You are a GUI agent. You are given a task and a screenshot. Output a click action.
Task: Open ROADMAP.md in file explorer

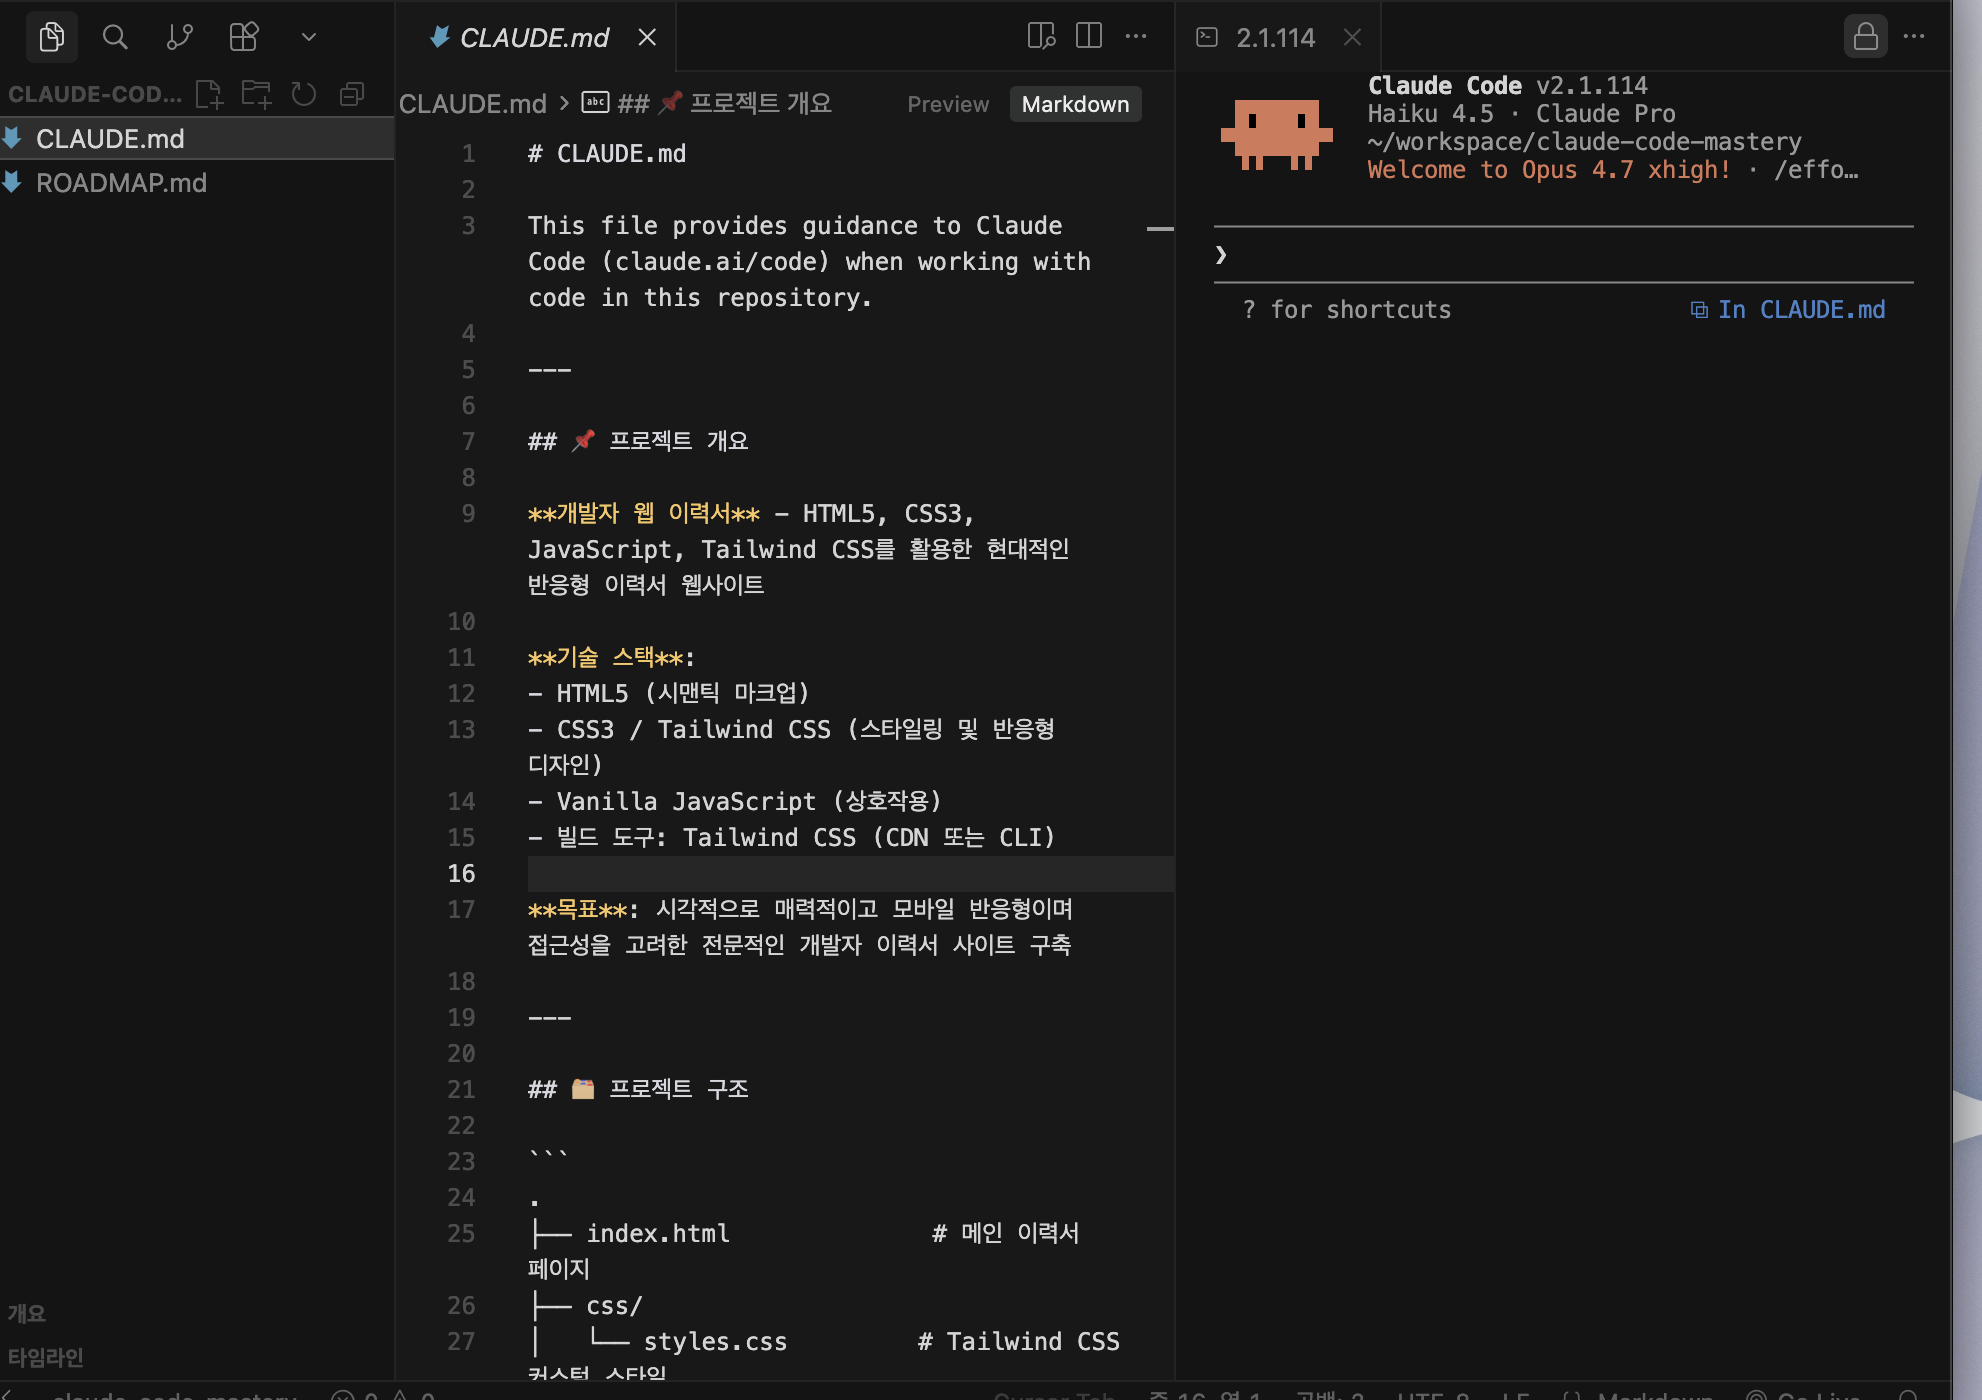121,183
